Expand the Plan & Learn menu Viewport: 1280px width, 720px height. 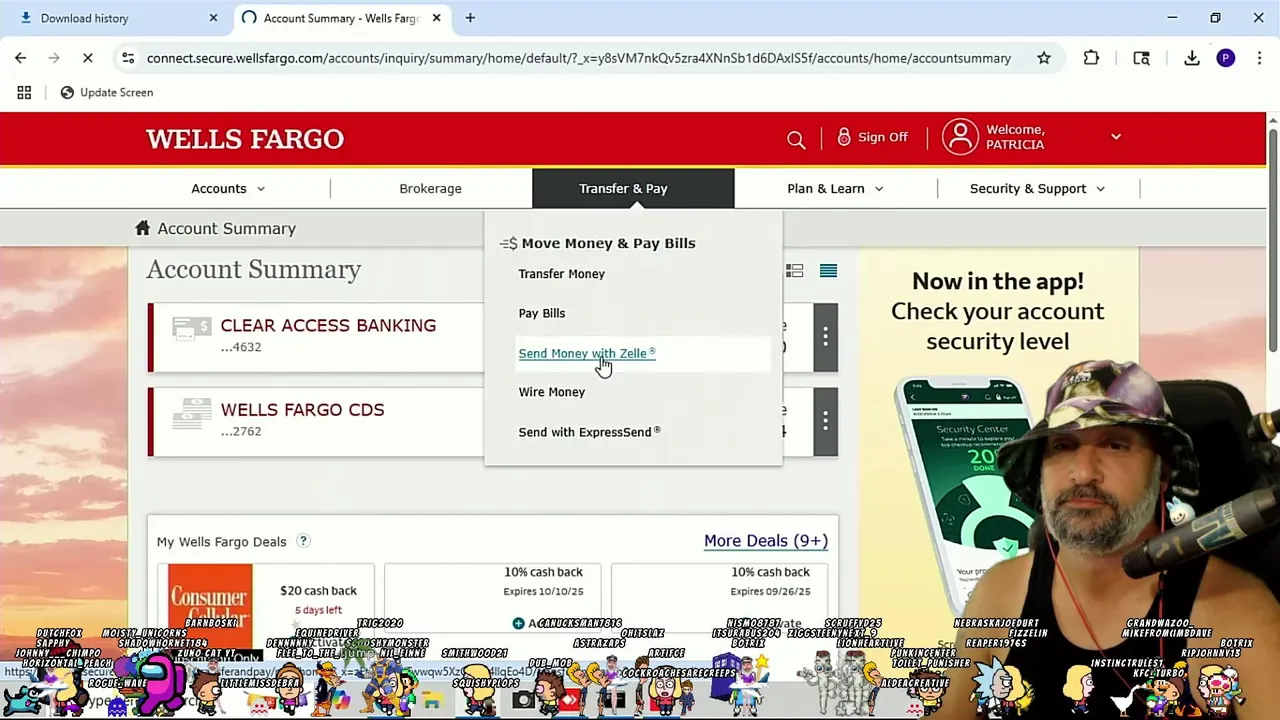pyautogui.click(x=835, y=188)
